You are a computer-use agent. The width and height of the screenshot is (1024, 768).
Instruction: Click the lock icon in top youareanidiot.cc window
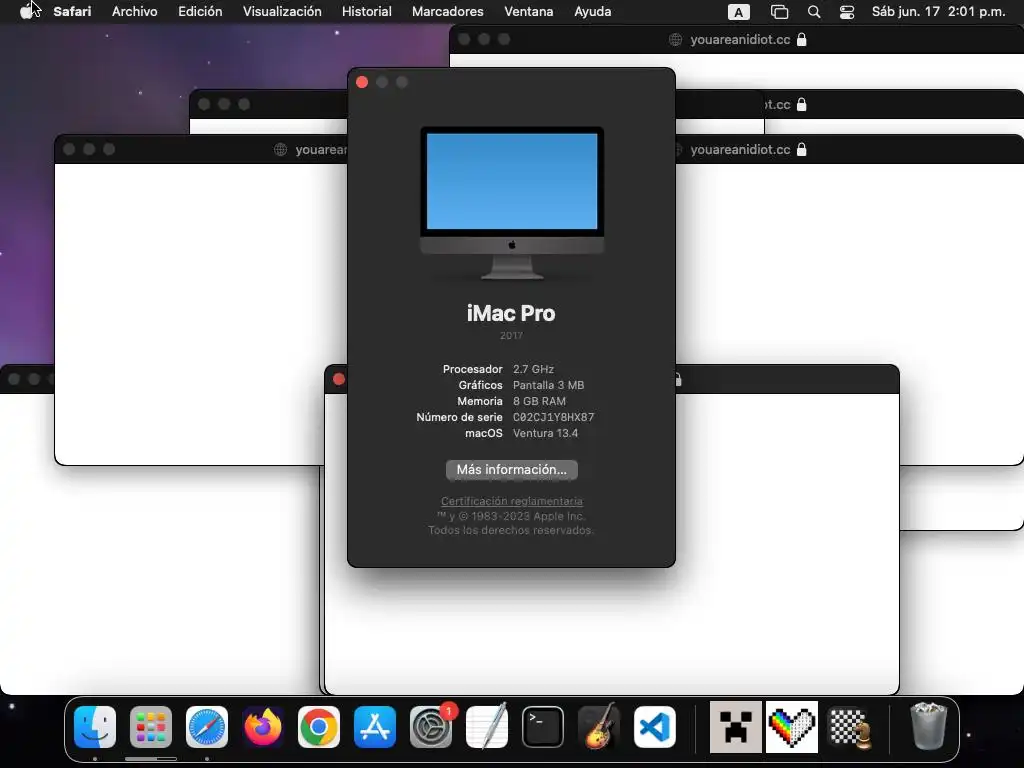click(802, 39)
